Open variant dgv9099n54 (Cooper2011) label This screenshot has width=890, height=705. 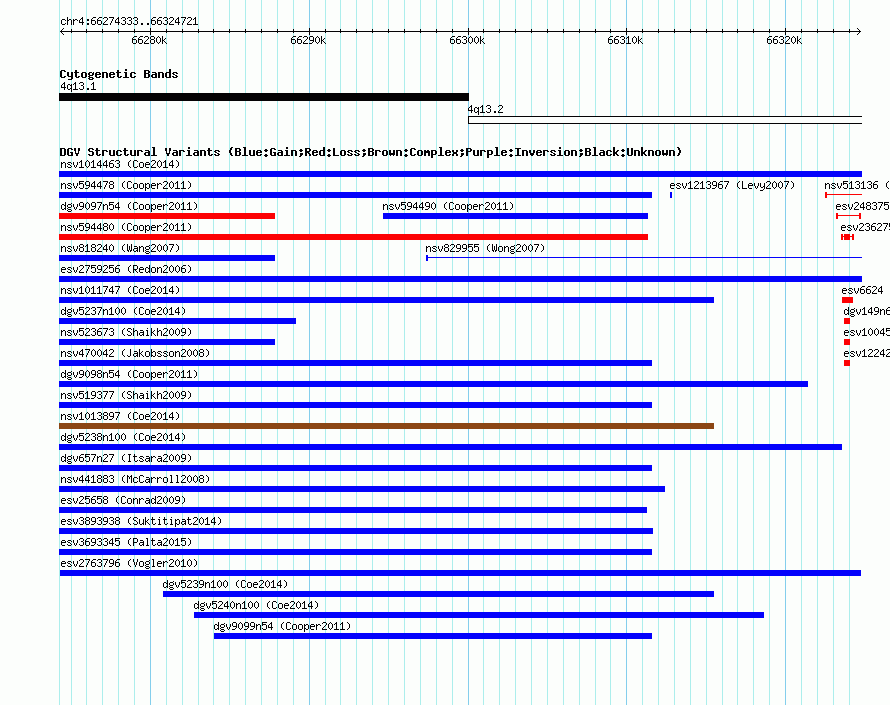coord(283,626)
